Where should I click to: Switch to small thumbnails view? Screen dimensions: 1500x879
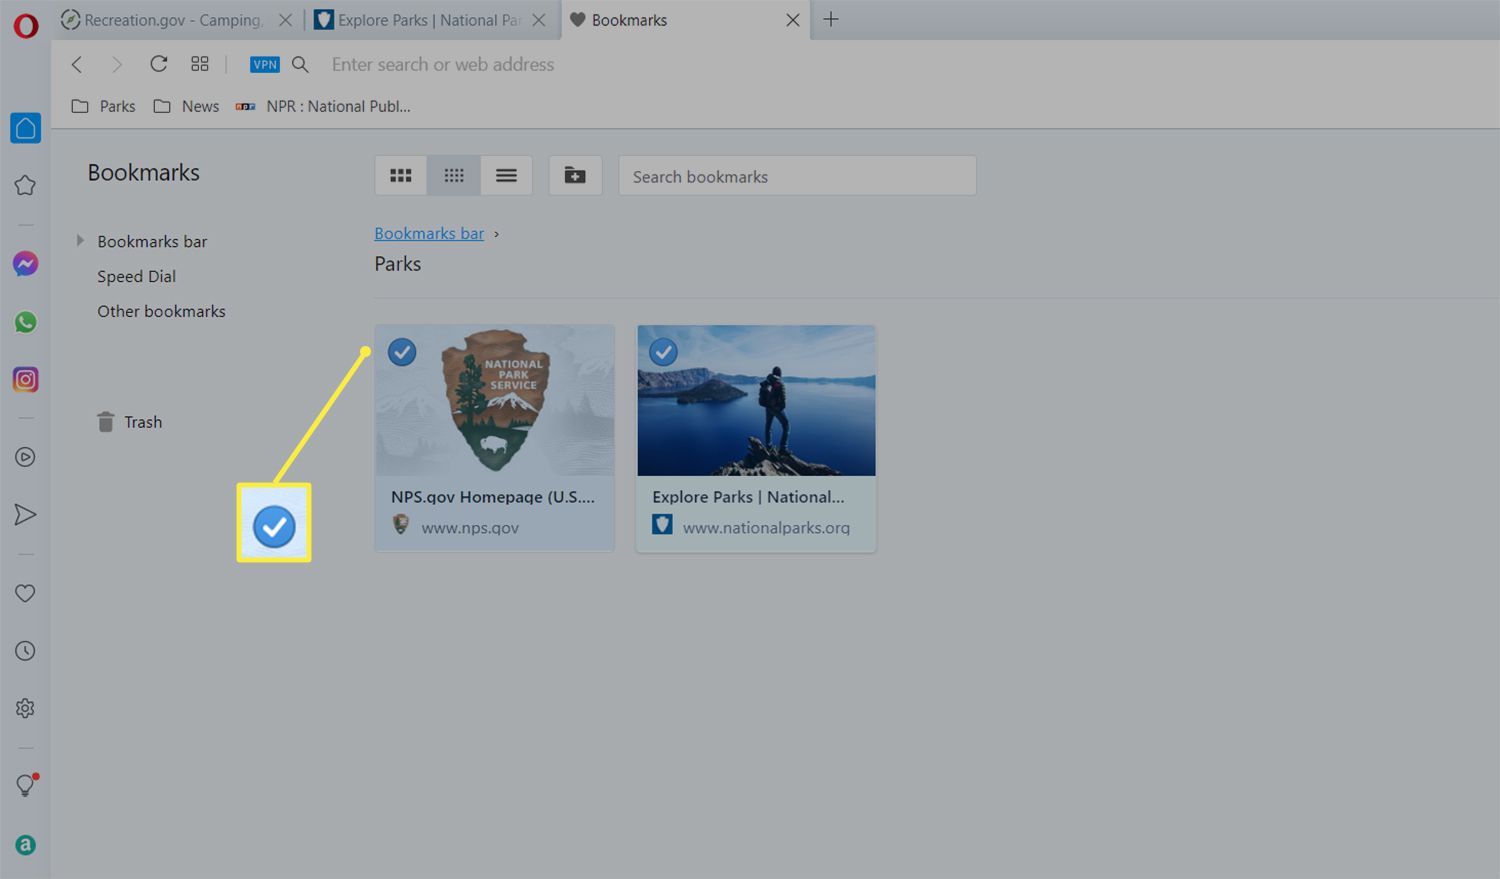point(454,175)
